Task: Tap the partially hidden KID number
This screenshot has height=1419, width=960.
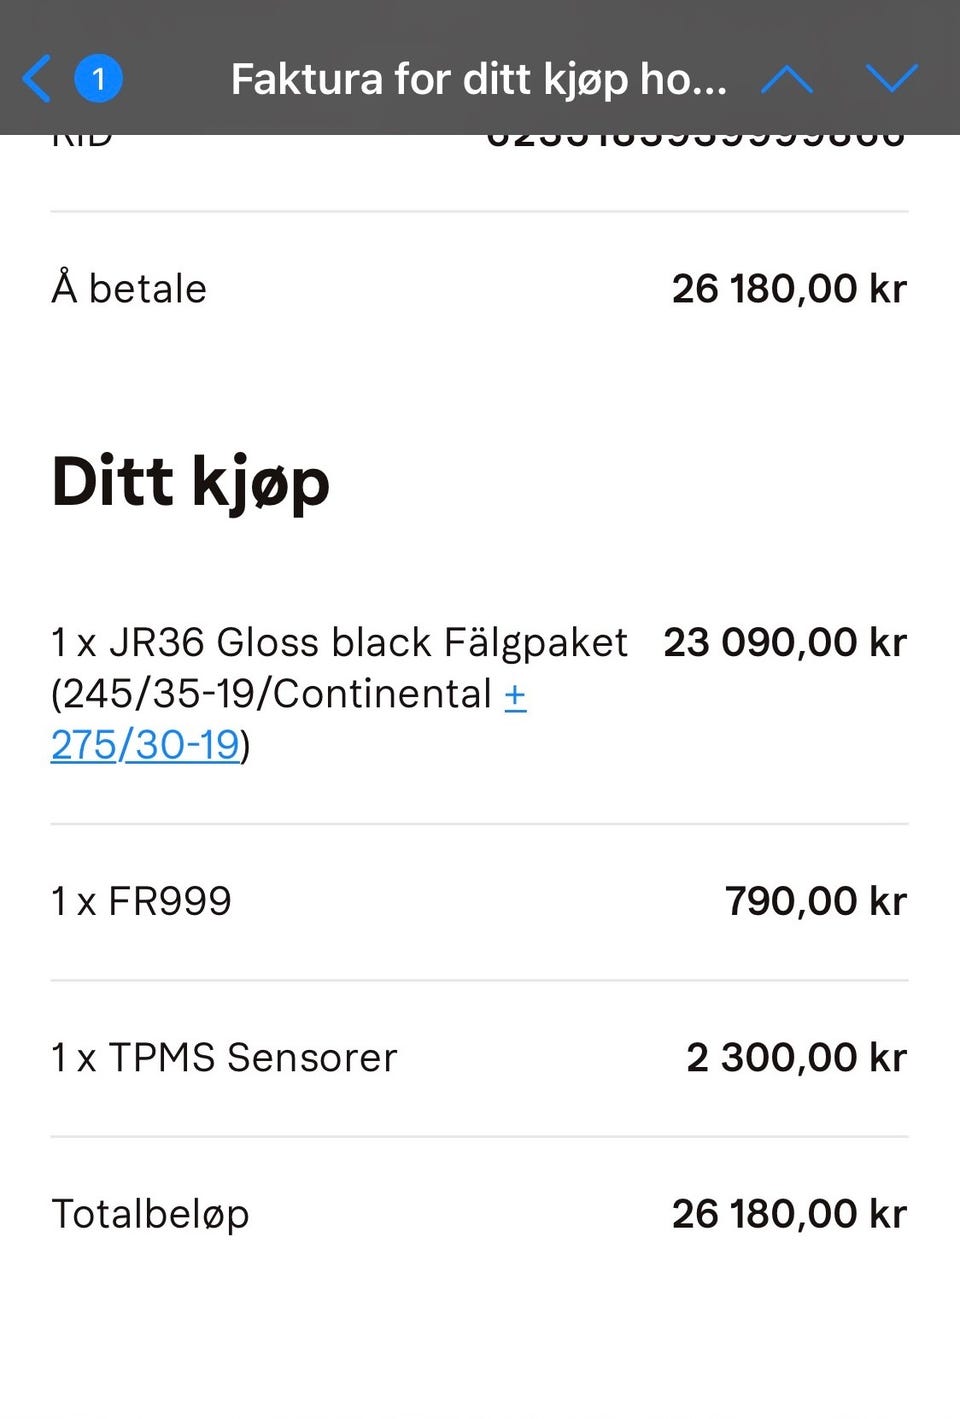Action: [x=695, y=142]
